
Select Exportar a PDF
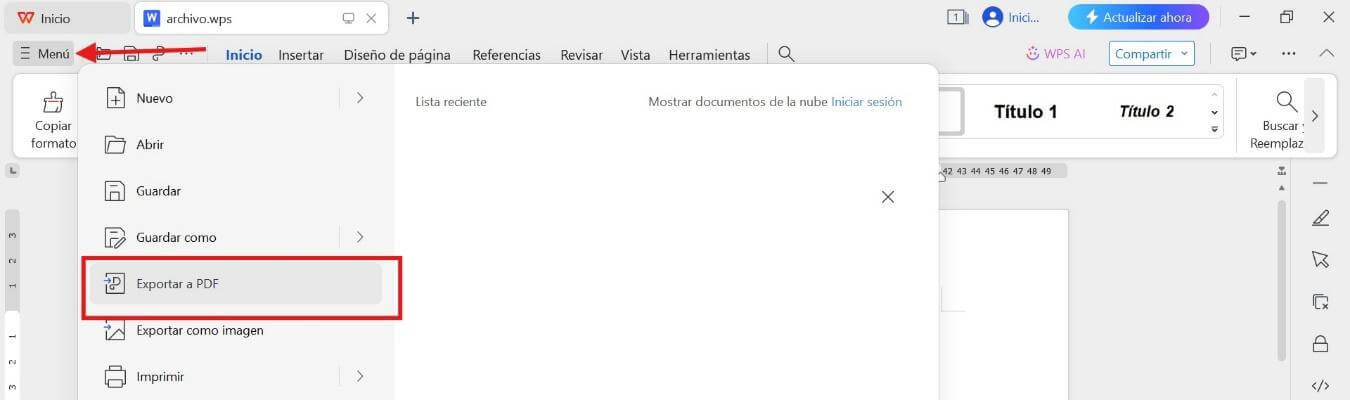pos(235,284)
